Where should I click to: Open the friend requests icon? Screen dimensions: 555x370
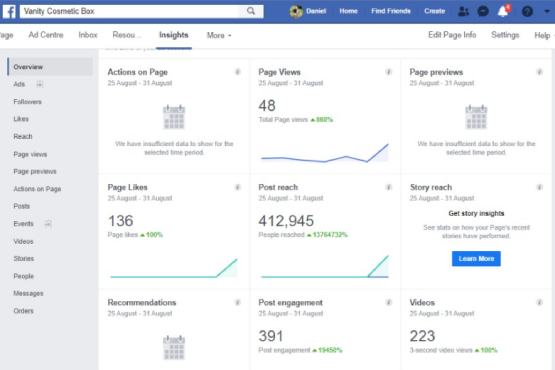coord(463,11)
